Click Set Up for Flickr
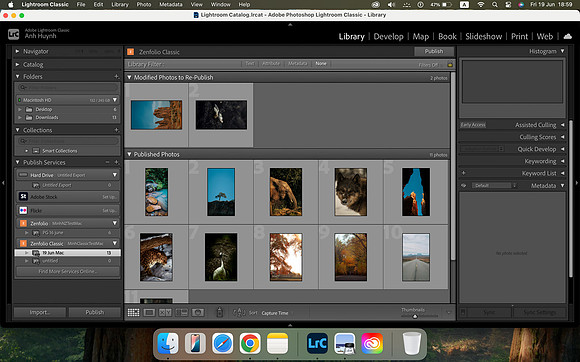580x362 pixels. [109, 211]
